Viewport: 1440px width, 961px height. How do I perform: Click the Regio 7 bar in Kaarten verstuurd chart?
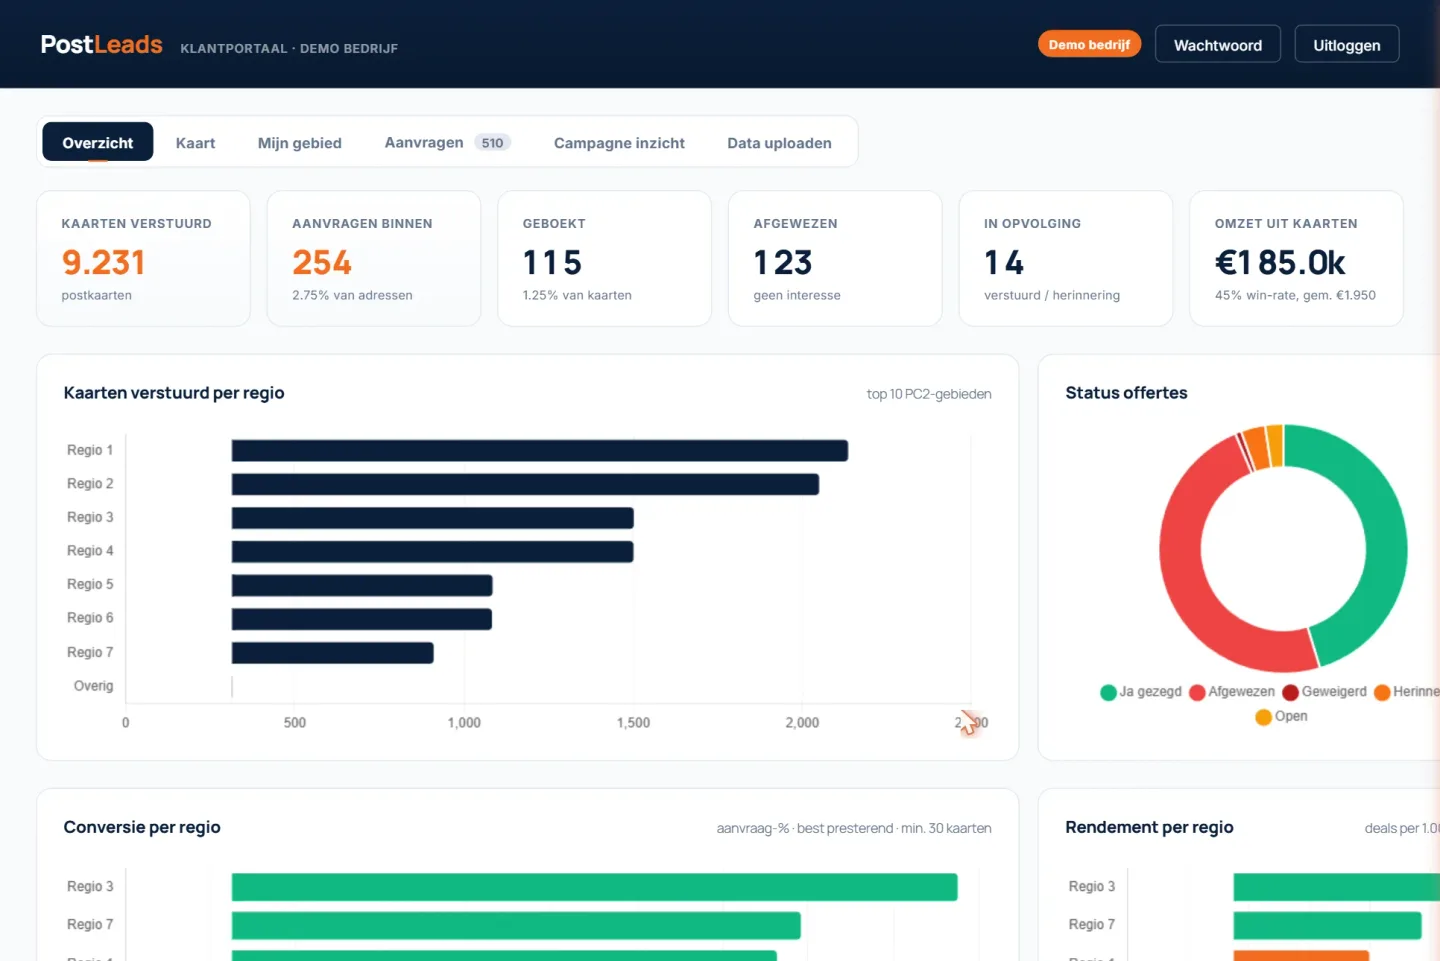(333, 653)
